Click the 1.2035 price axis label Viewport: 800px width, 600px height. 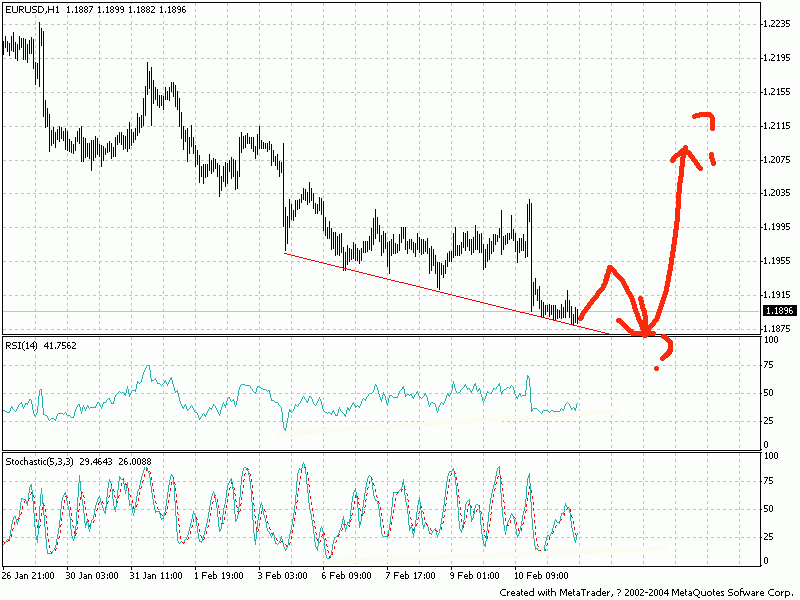778,192
